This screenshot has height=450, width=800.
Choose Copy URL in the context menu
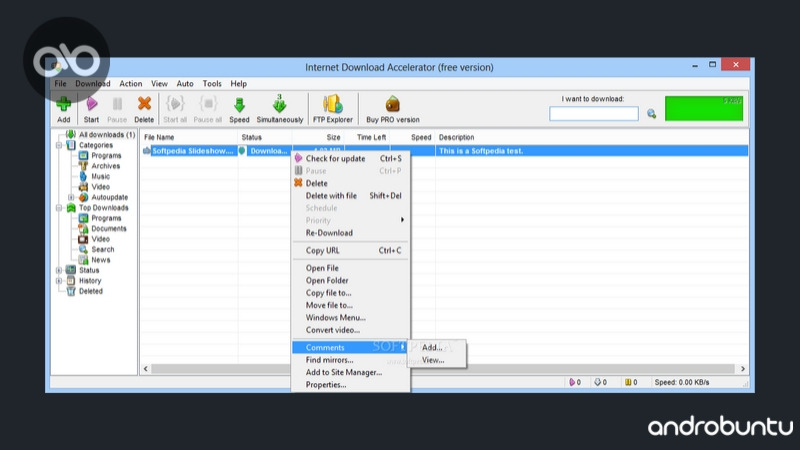click(x=351, y=251)
